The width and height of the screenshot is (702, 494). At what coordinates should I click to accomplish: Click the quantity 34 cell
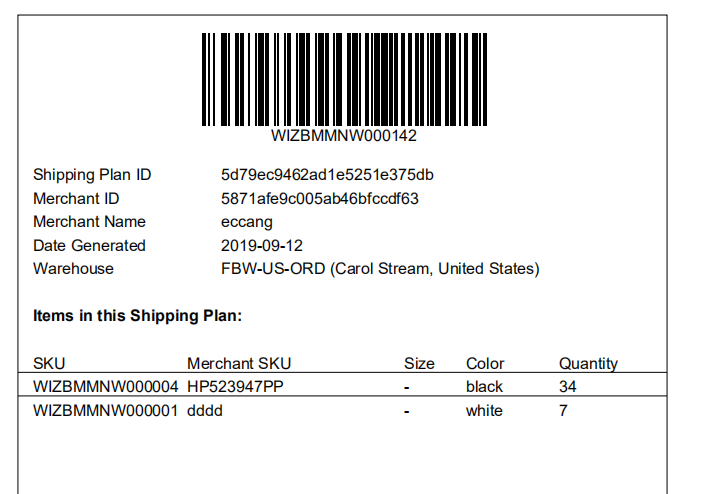tap(567, 387)
